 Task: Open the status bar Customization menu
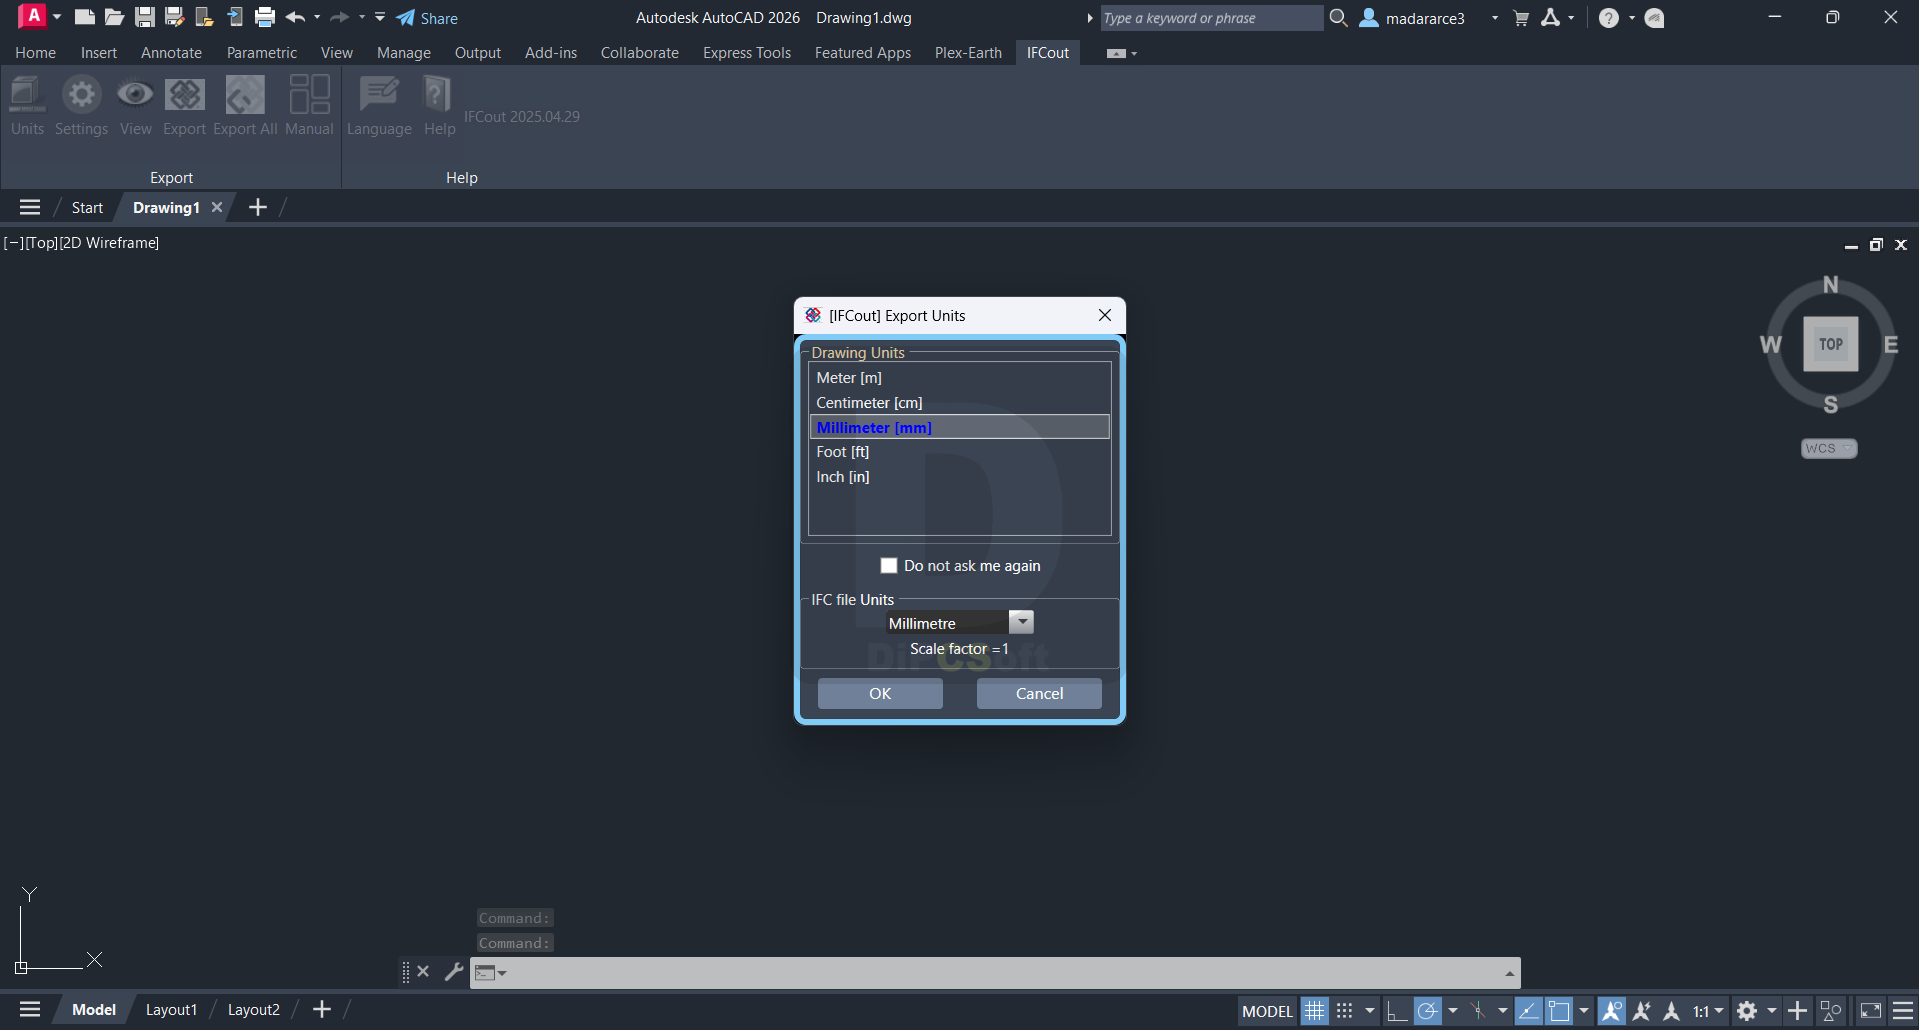point(1903,1011)
